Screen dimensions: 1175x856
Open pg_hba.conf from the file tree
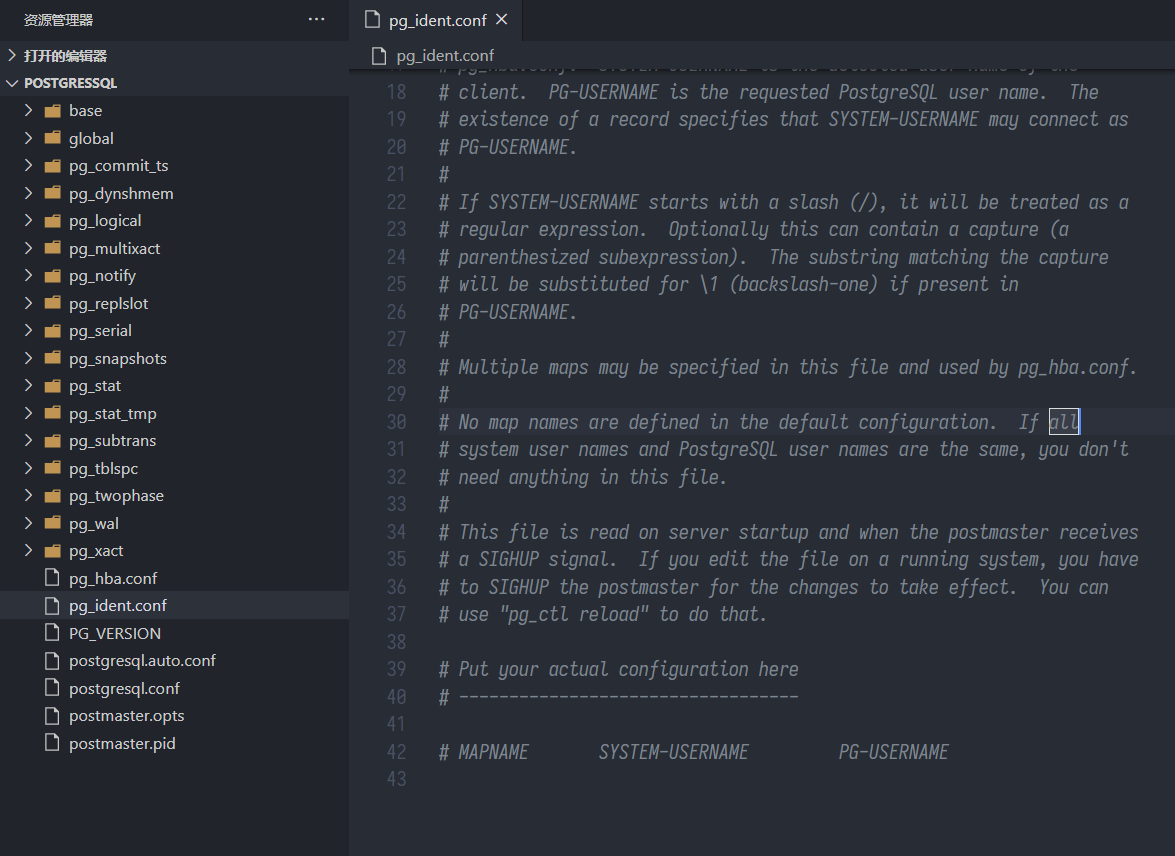click(x=113, y=578)
